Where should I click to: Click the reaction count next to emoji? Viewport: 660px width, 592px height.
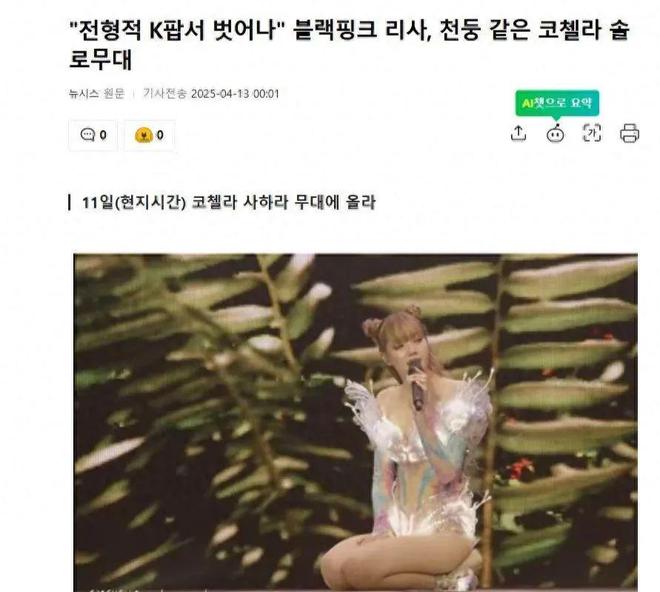(x=160, y=135)
